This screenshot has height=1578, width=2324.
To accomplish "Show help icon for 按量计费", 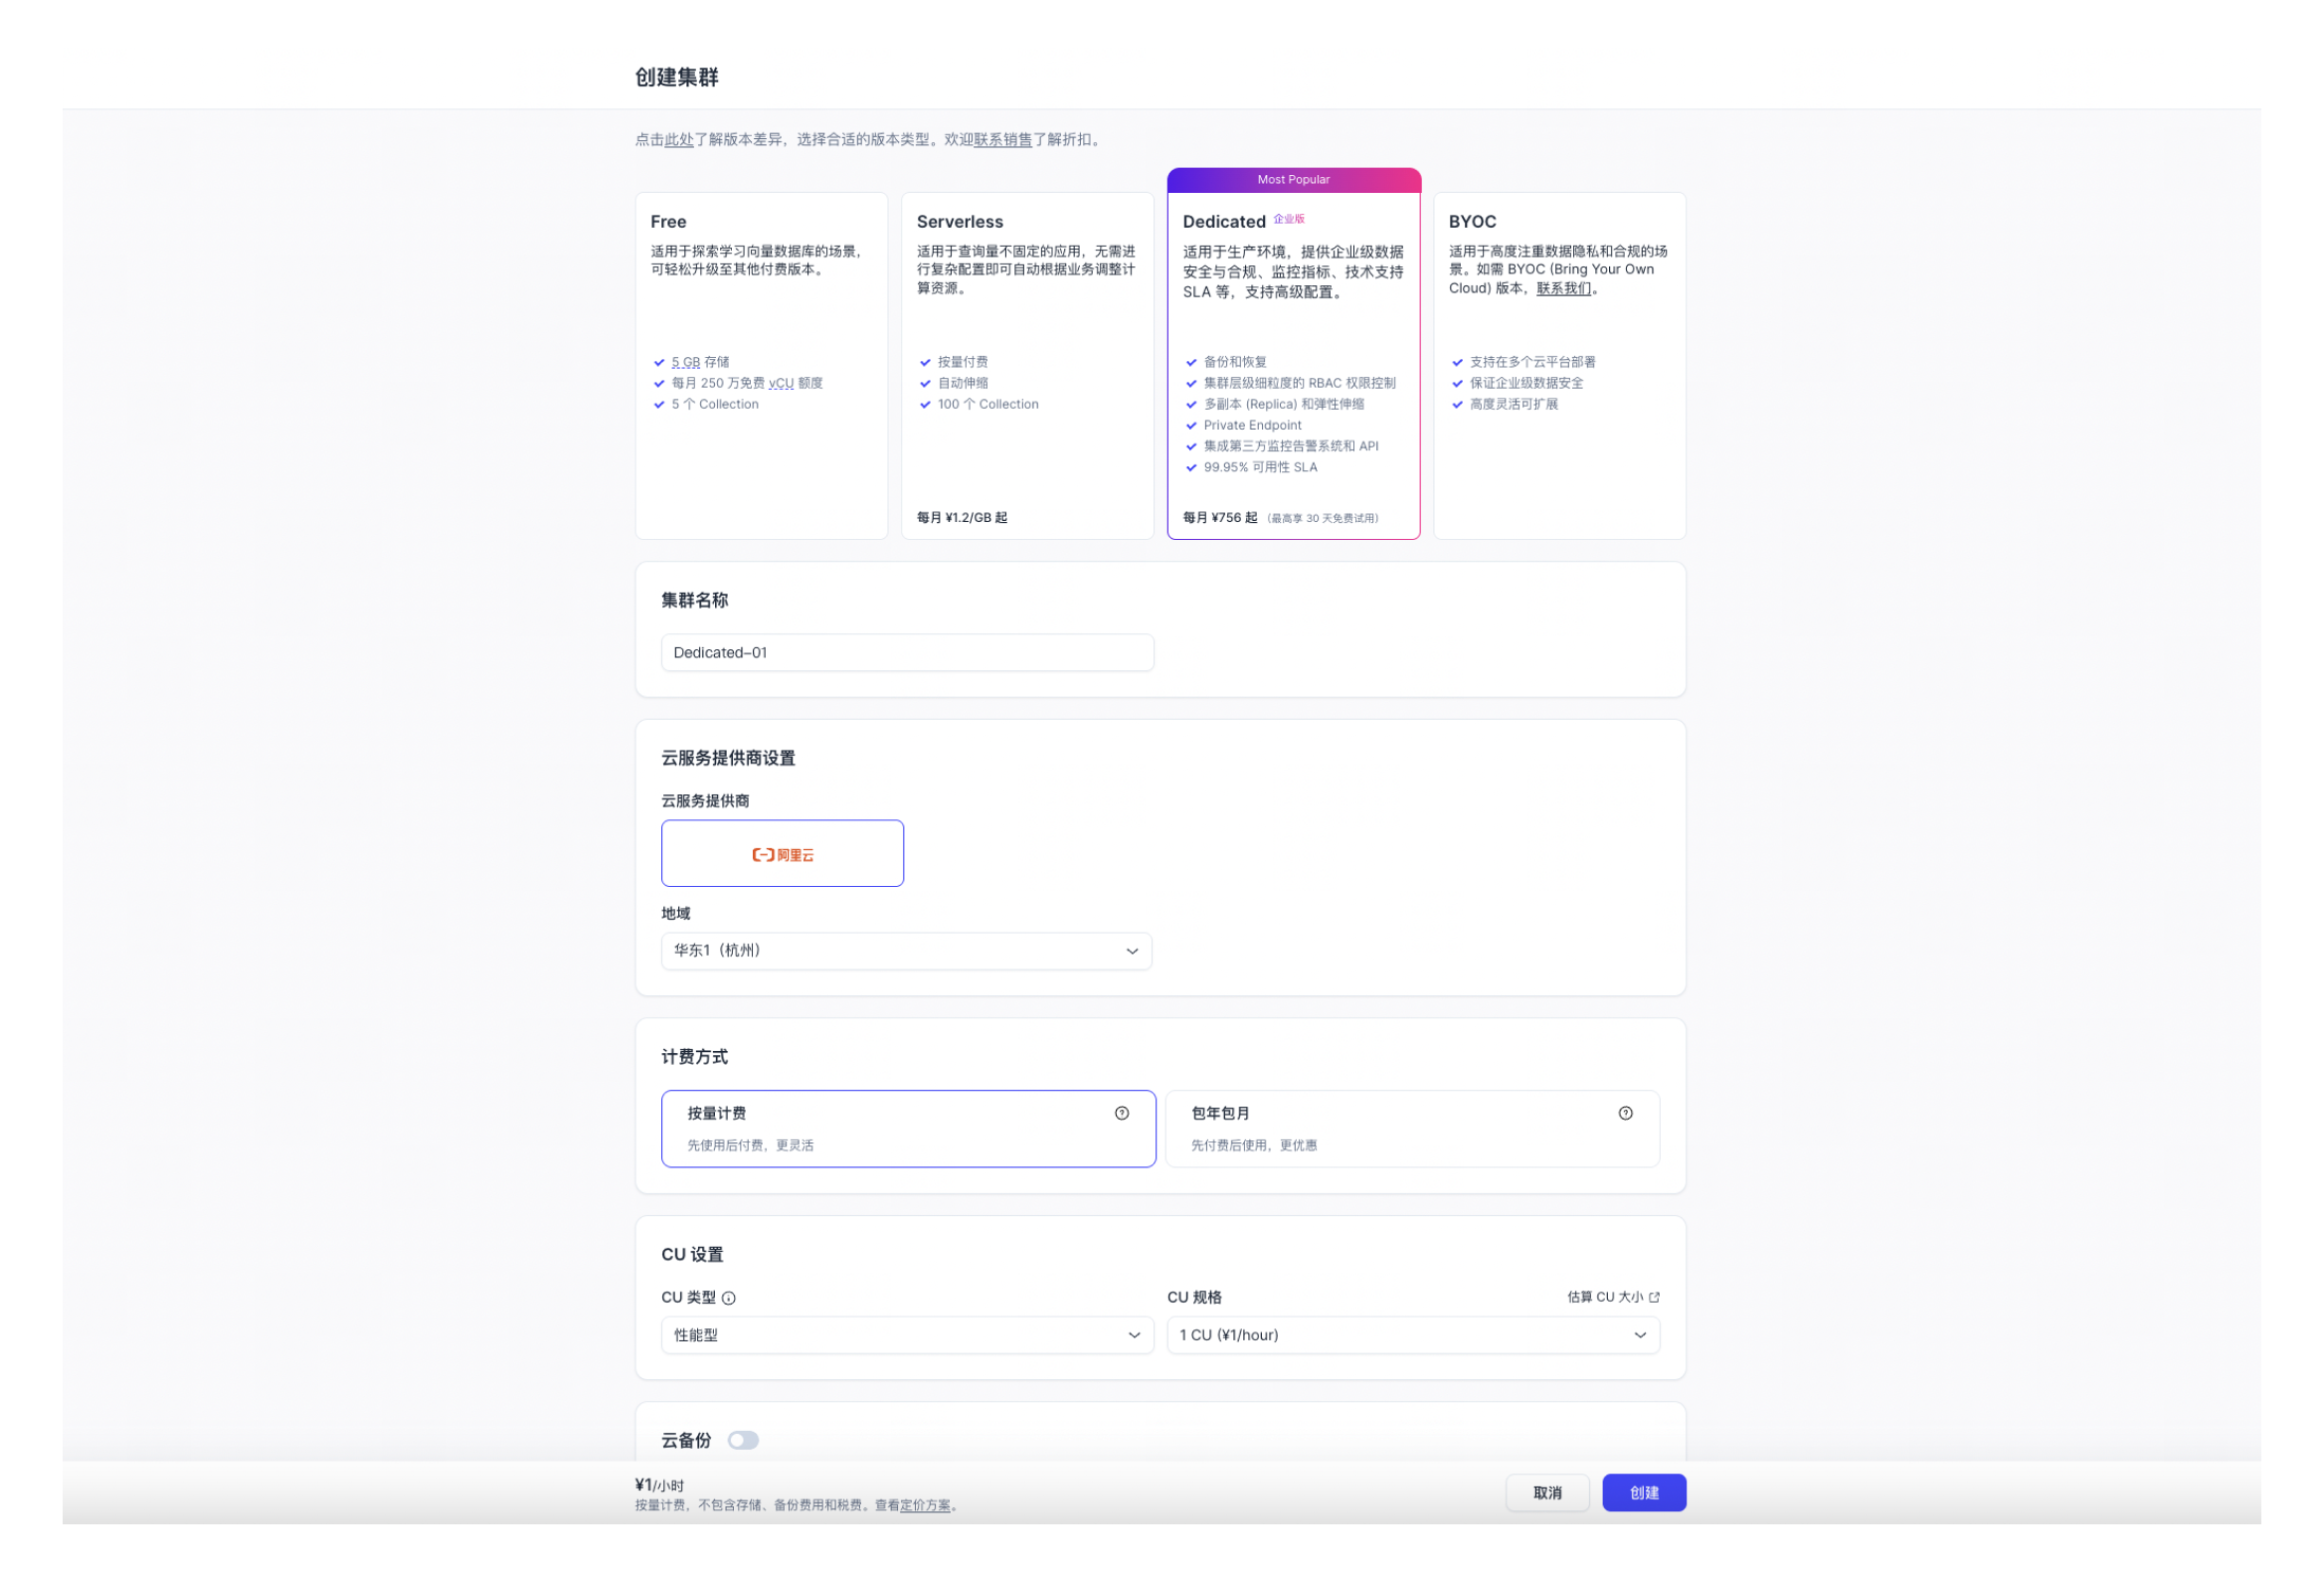I will tap(1122, 1114).
